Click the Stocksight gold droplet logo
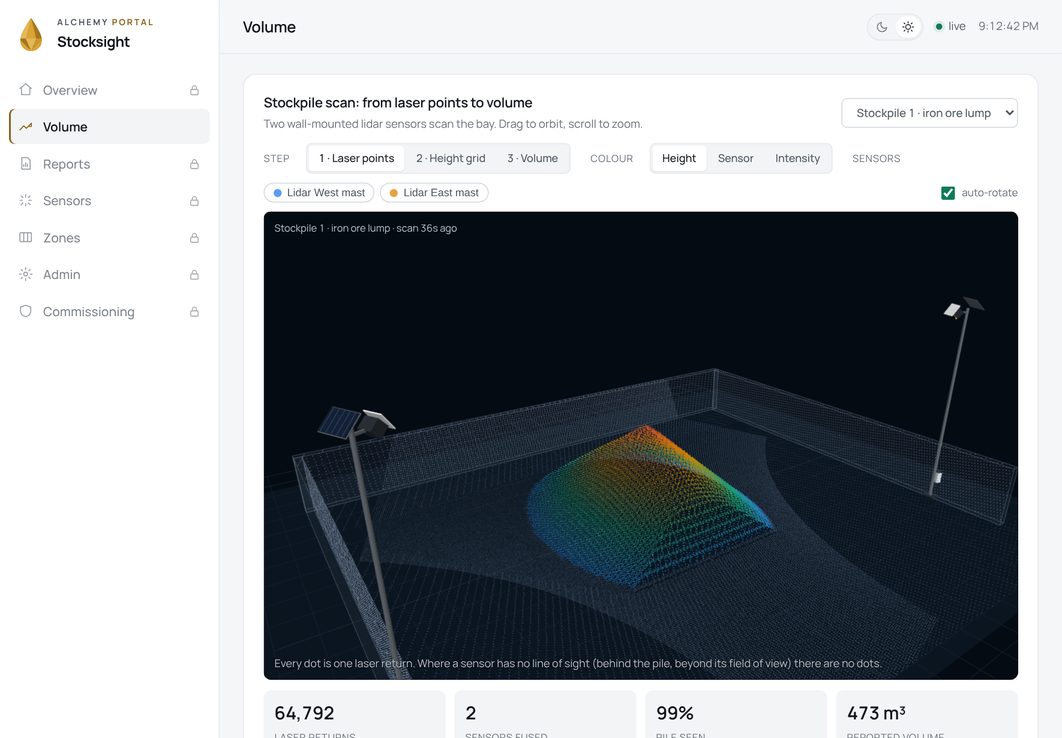The width and height of the screenshot is (1062, 738). click(30, 35)
